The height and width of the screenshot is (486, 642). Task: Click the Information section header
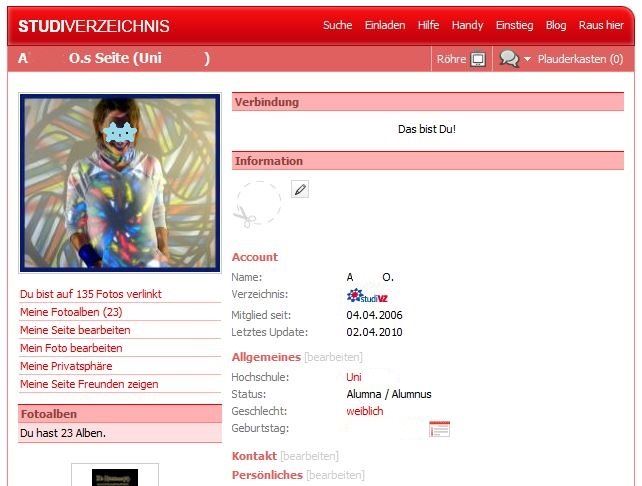(428, 161)
